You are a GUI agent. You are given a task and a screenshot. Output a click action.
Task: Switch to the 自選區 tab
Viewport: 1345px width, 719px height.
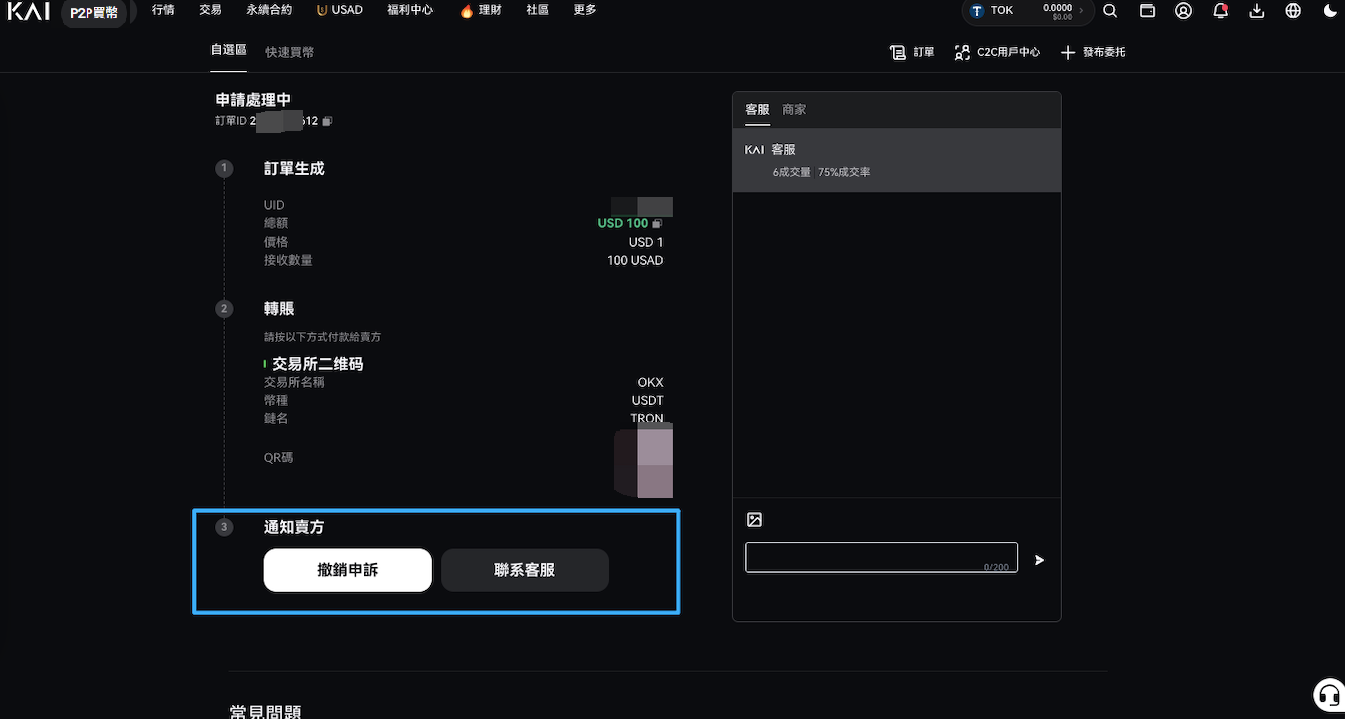(228, 50)
